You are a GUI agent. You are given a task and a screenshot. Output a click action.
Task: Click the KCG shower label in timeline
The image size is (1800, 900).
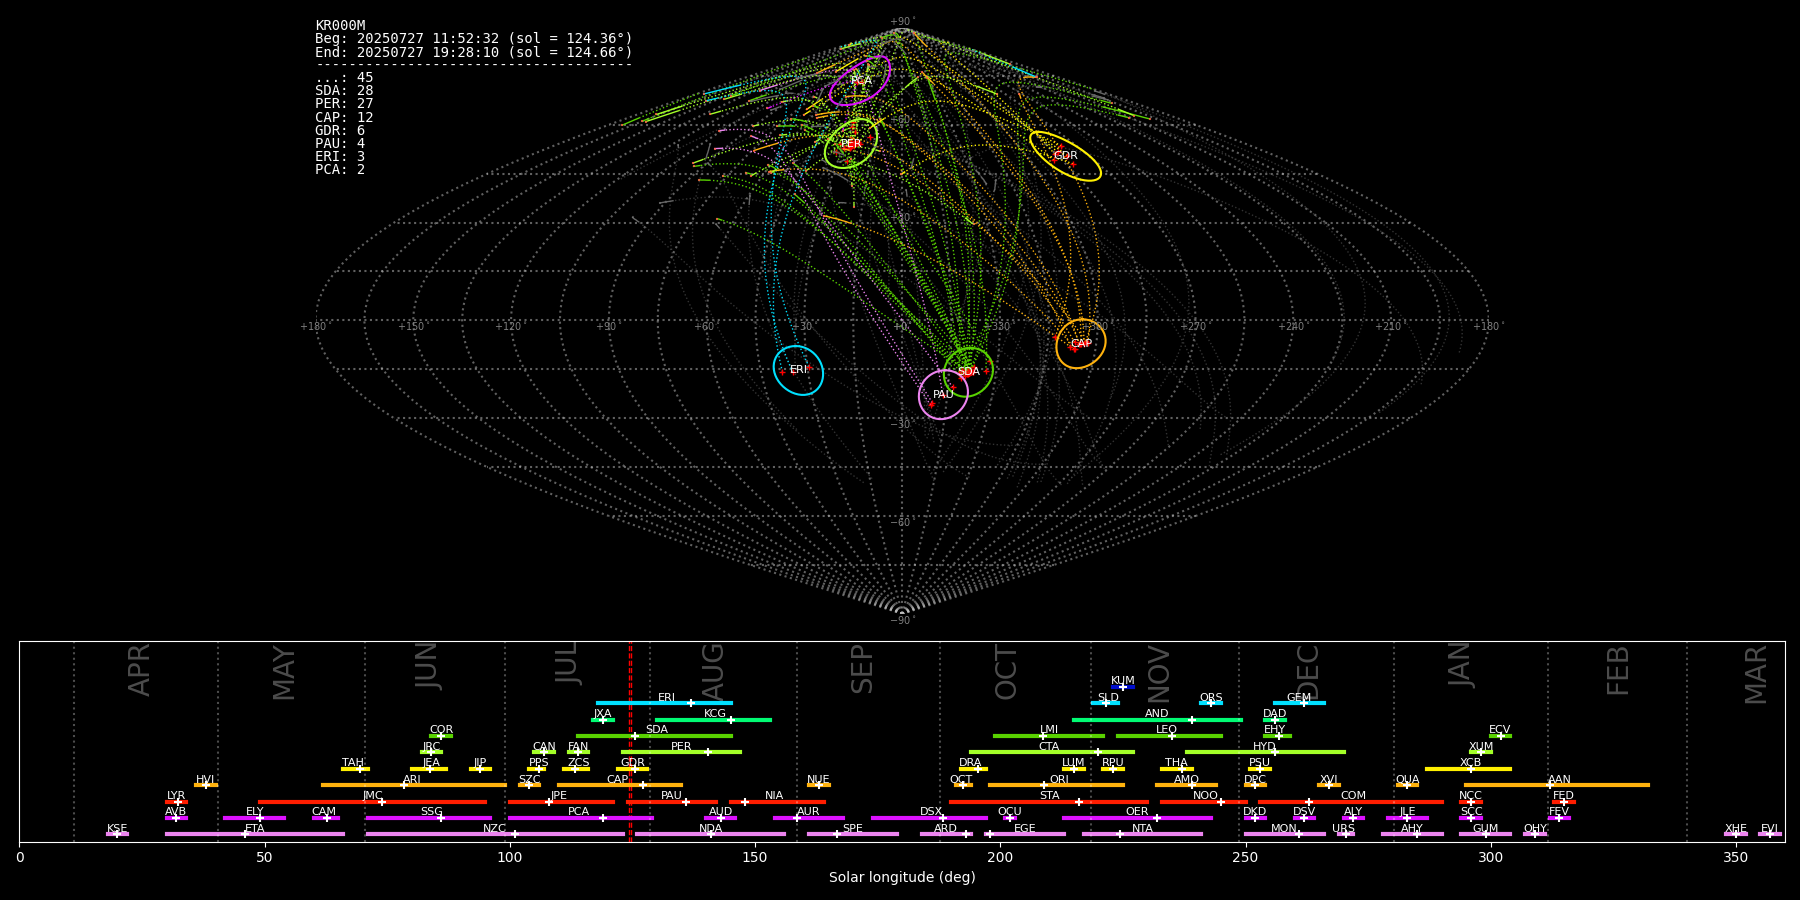pyautogui.click(x=715, y=714)
